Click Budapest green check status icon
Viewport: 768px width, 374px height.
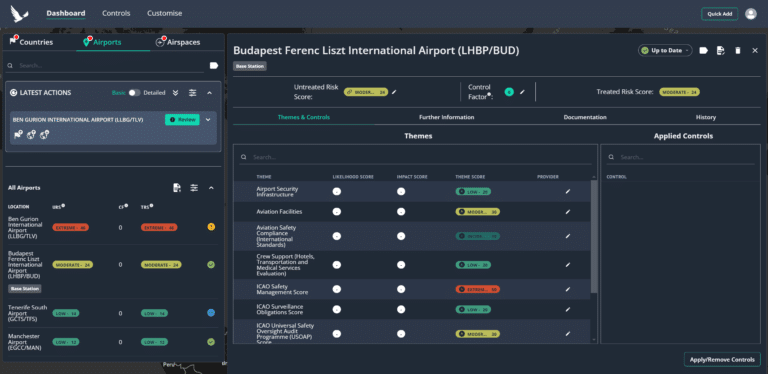click(211, 264)
